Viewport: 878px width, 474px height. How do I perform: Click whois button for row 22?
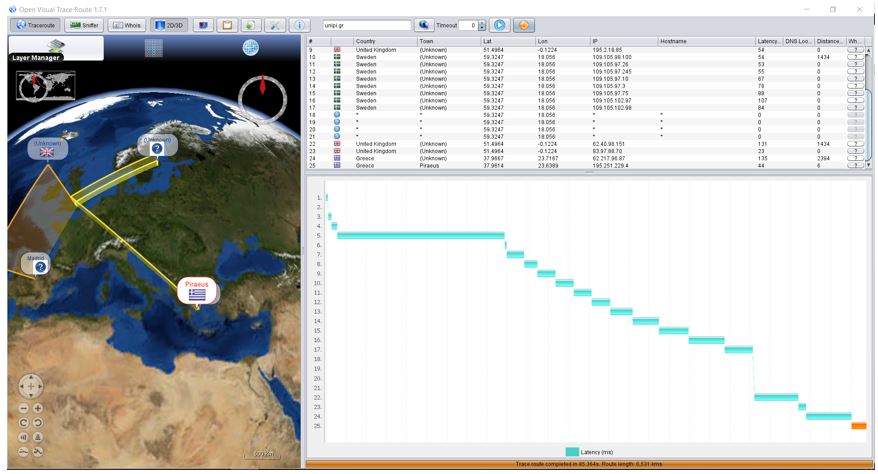pyautogui.click(x=855, y=144)
